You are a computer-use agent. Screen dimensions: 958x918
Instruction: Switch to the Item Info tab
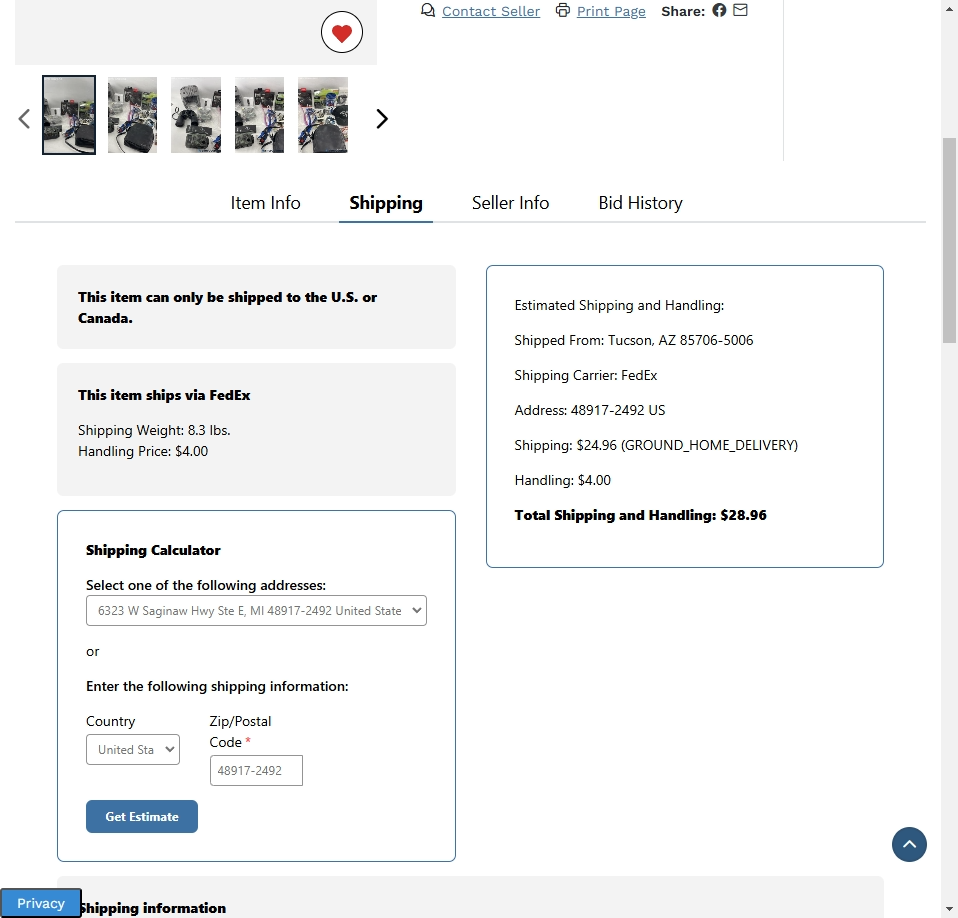coord(265,203)
